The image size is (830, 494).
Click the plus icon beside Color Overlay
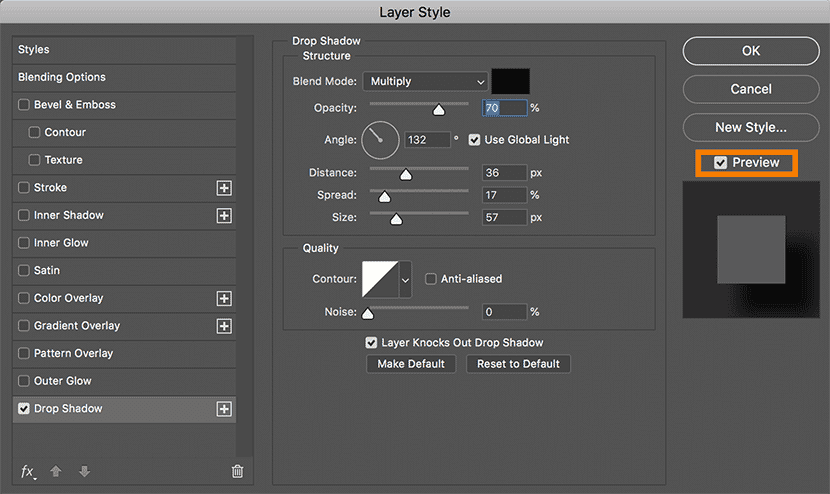[224, 298]
